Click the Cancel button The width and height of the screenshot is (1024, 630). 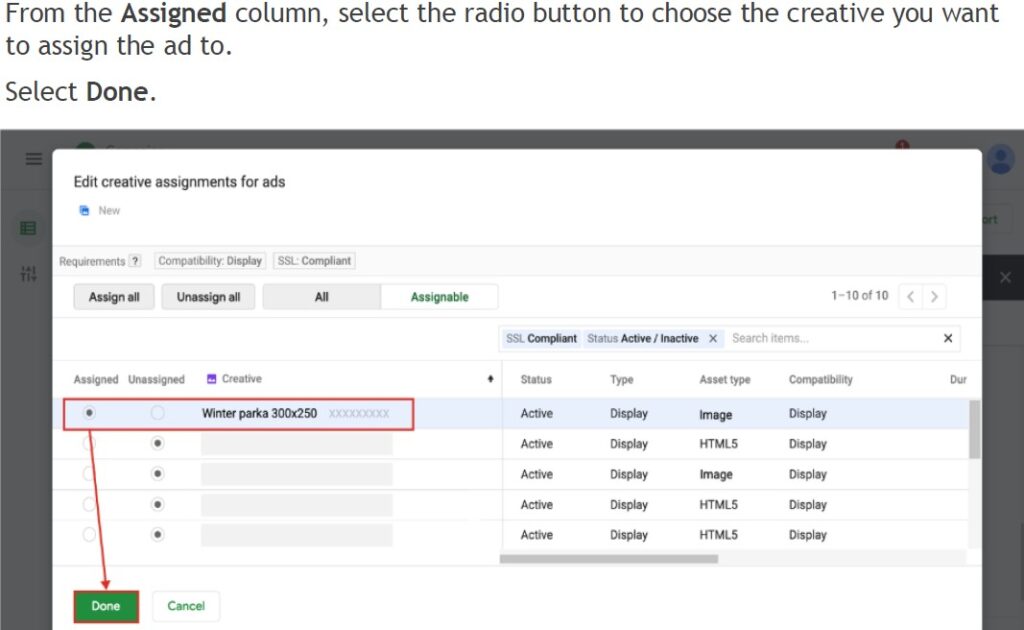pos(186,606)
